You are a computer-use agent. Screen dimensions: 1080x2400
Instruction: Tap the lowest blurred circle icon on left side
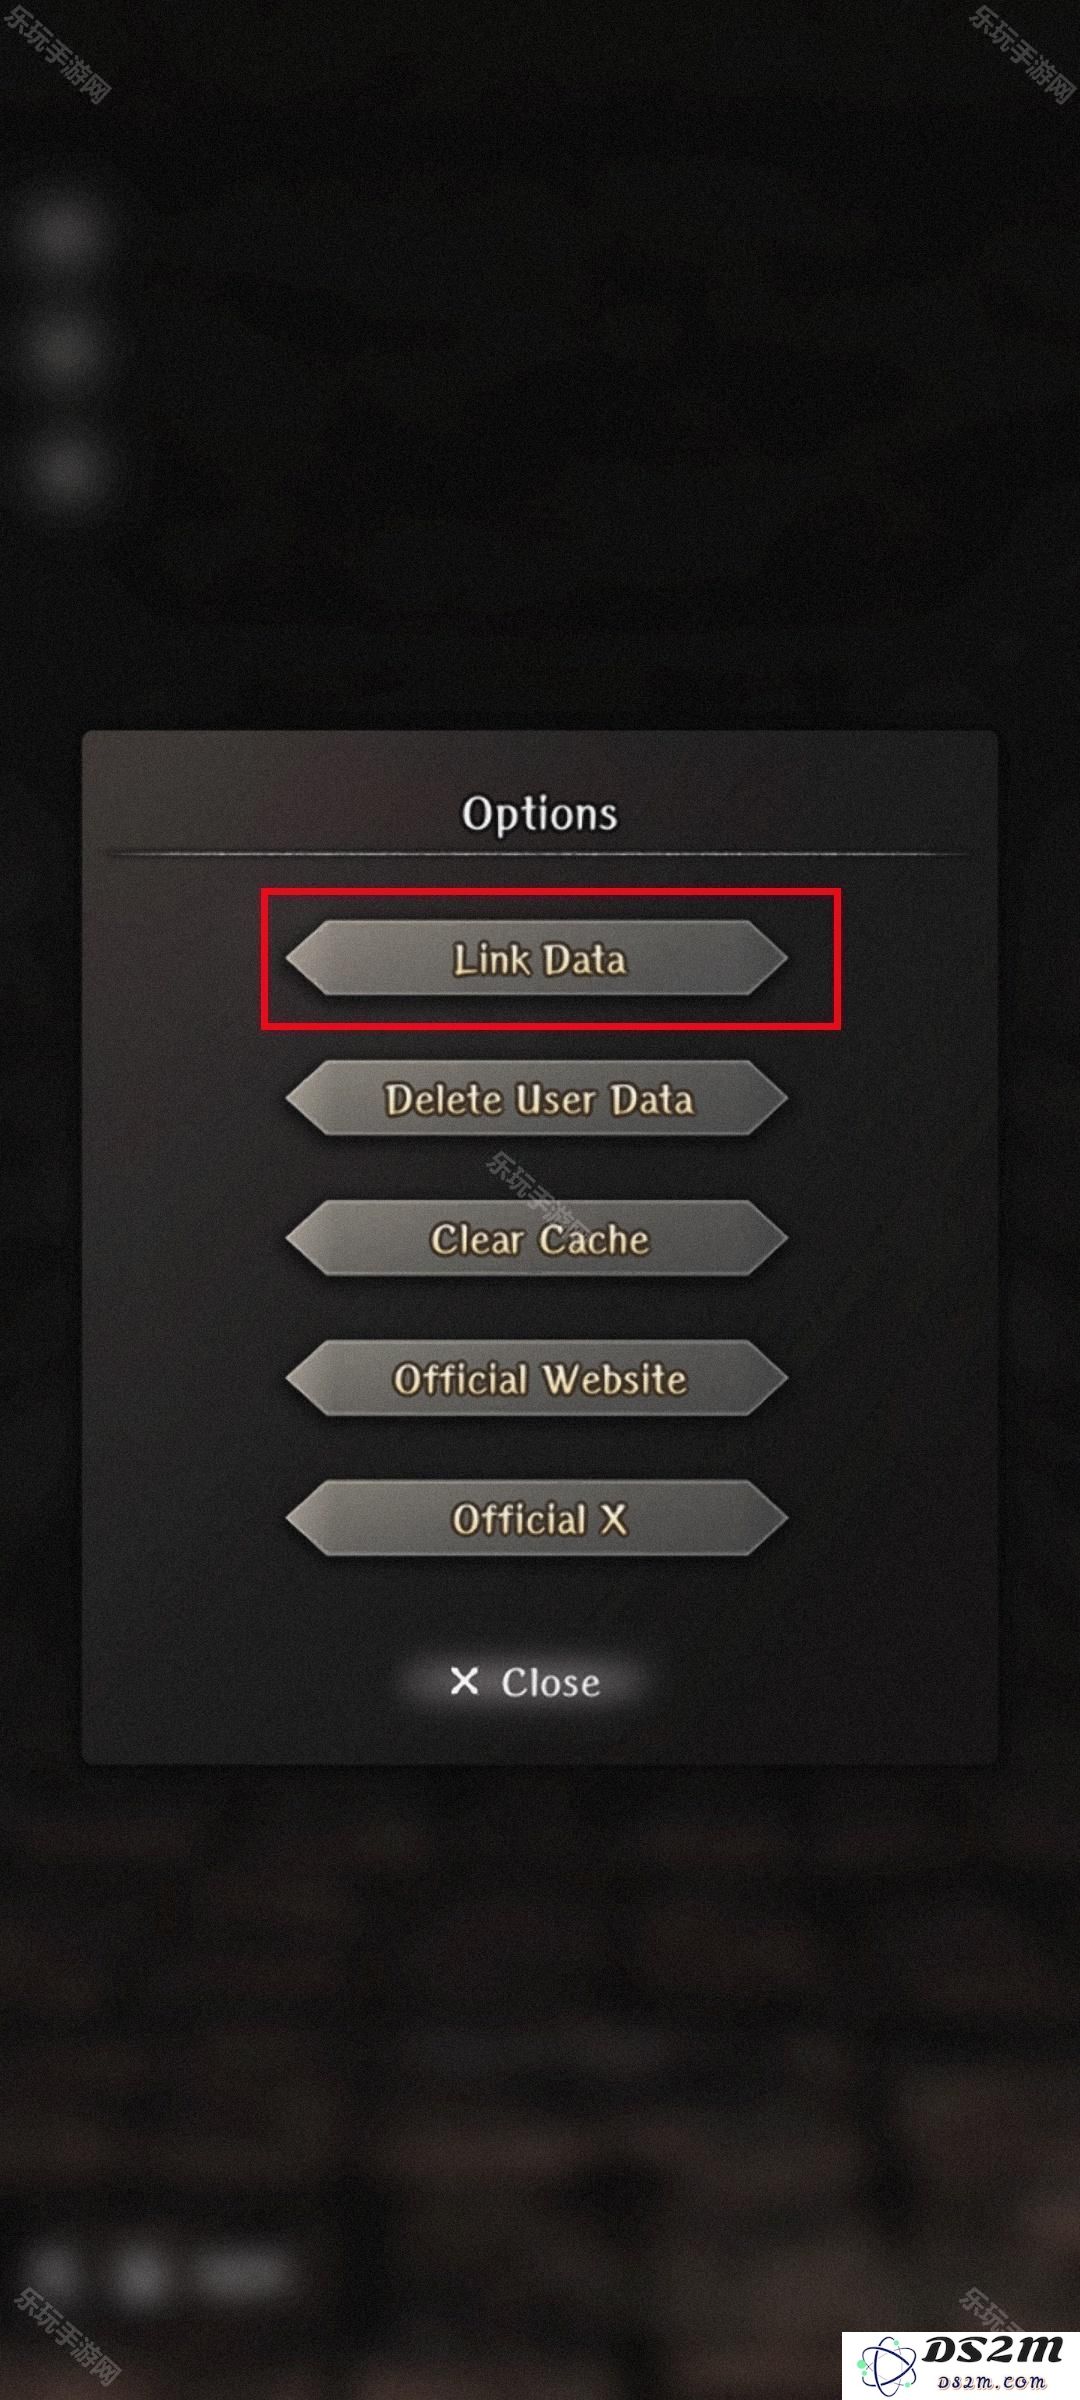coord(63,468)
